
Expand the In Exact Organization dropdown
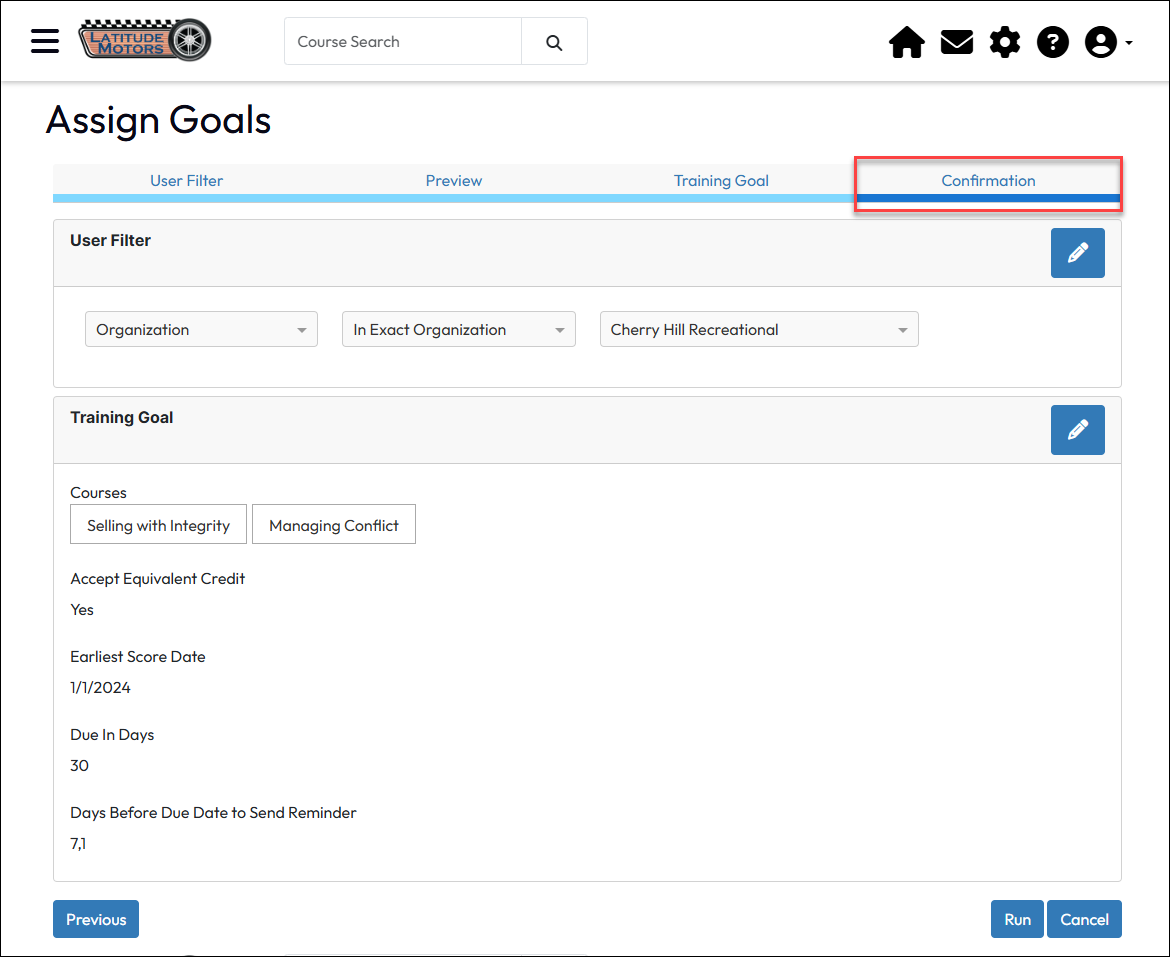point(458,330)
